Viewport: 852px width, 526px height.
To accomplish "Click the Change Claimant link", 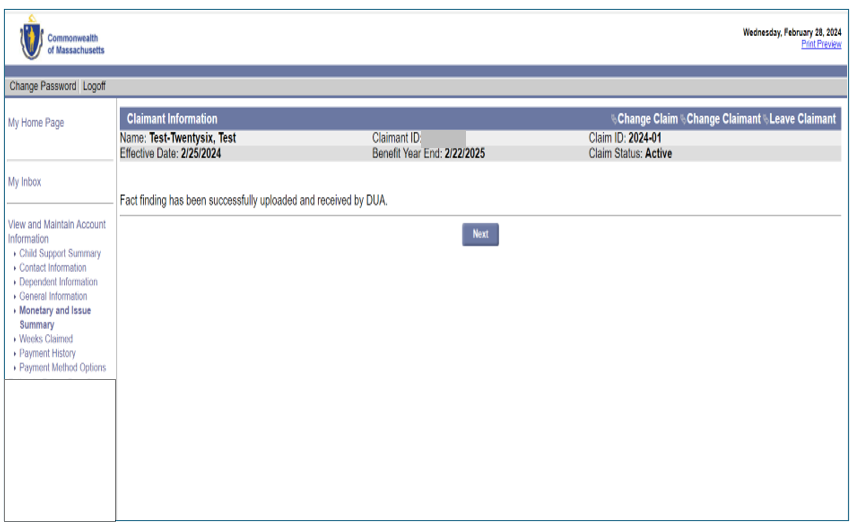I will point(723,119).
